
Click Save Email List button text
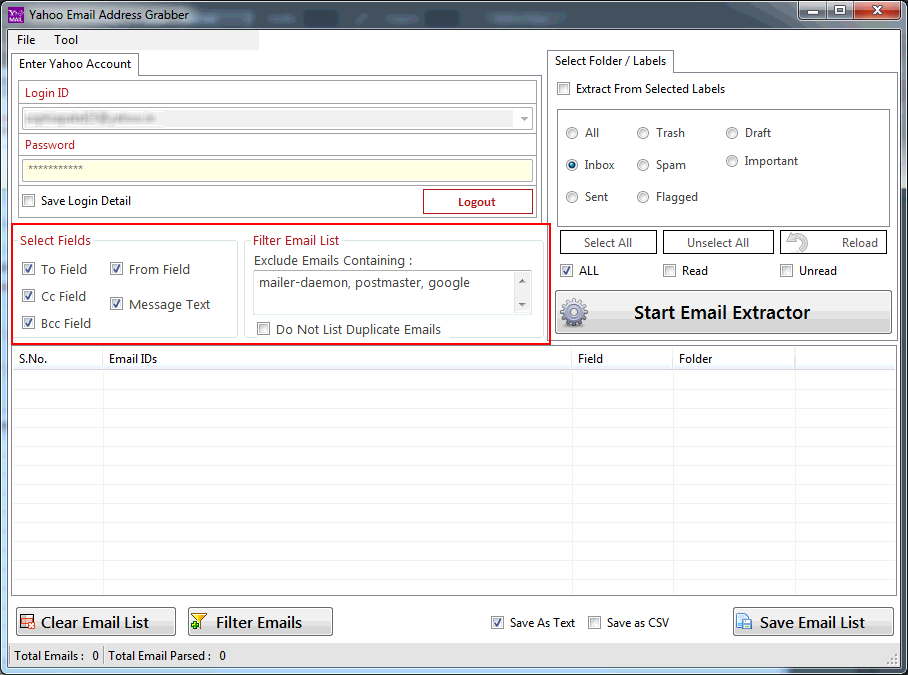coord(812,622)
